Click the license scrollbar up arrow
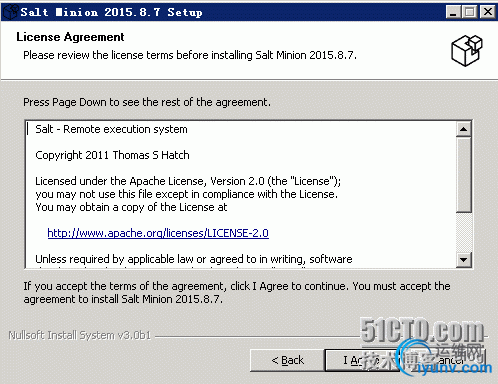 pyautogui.click(x=464, y=129)
